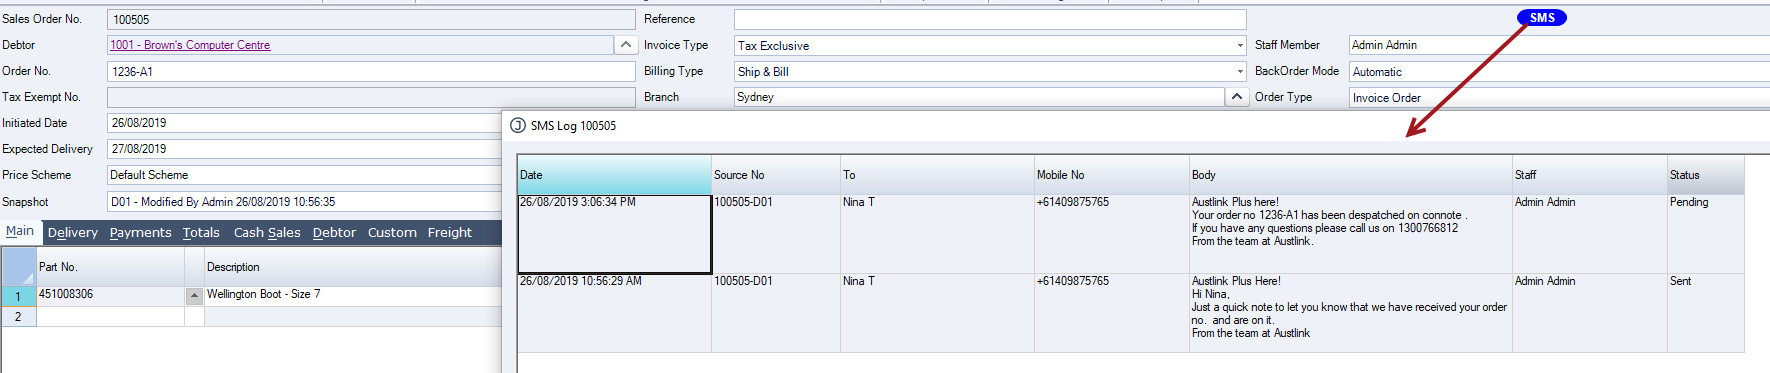Click mobile number in the Sent row
The image size is (1770, 373).
point(1111,313)
